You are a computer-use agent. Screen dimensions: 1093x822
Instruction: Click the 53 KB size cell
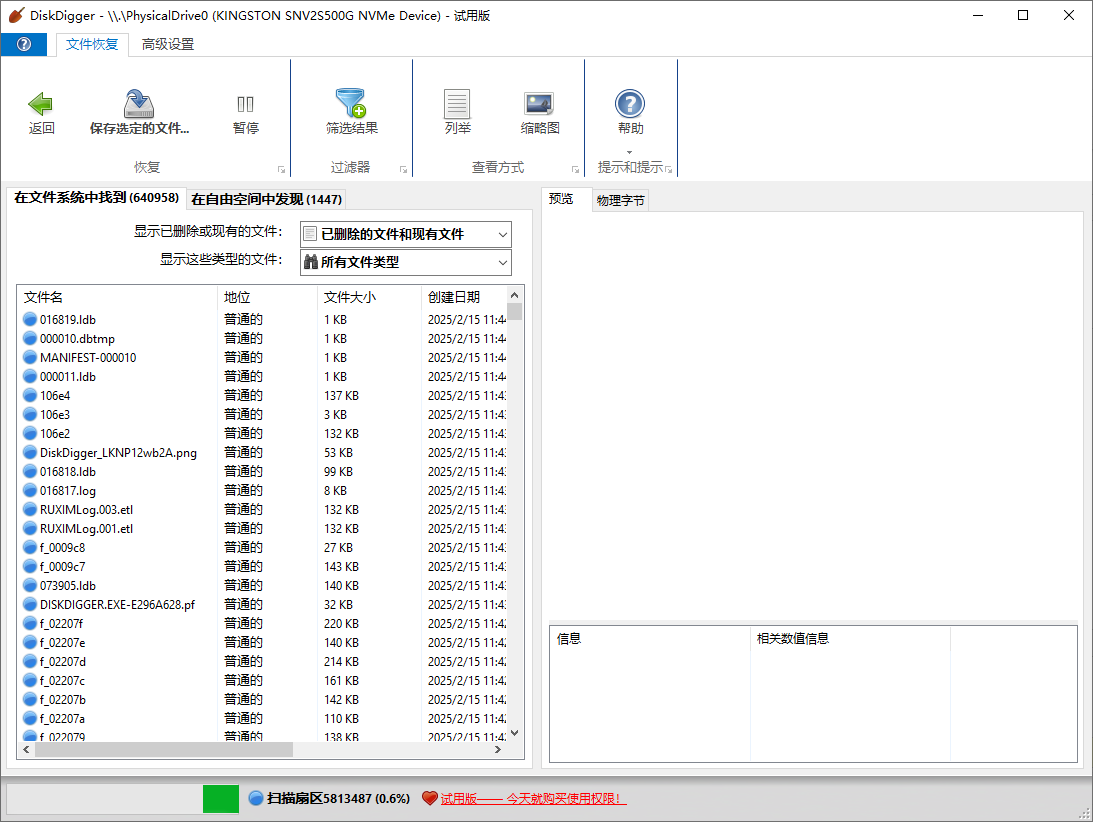coord(338,452)
